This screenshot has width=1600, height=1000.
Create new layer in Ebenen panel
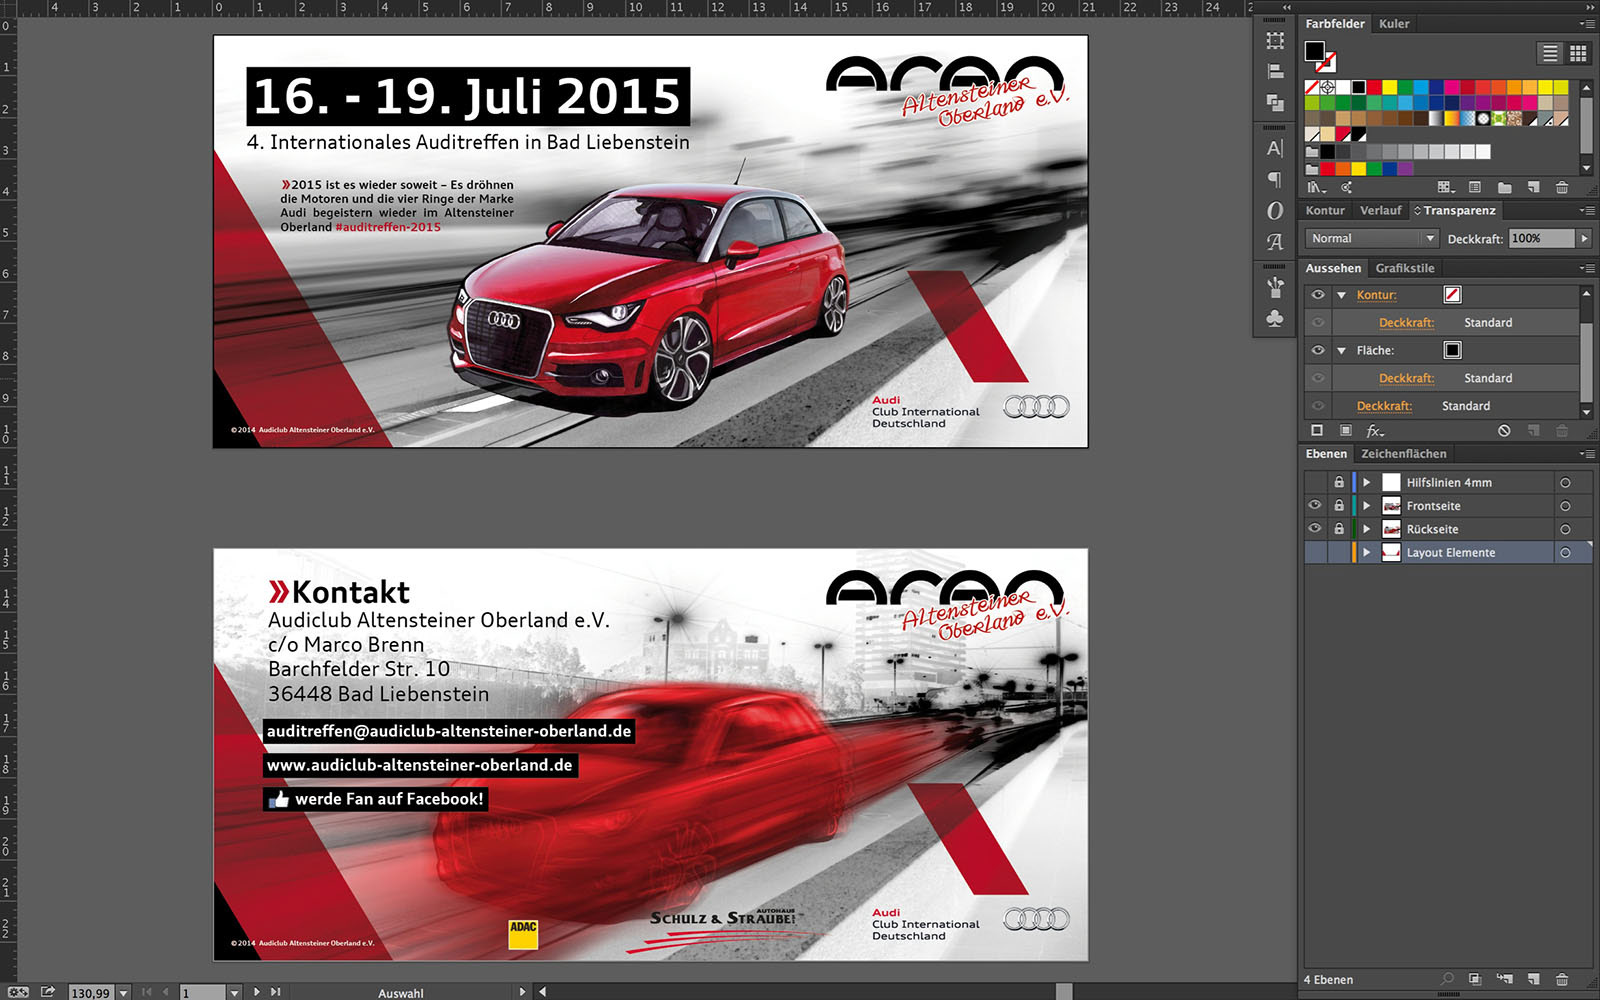coord(1533,979)
